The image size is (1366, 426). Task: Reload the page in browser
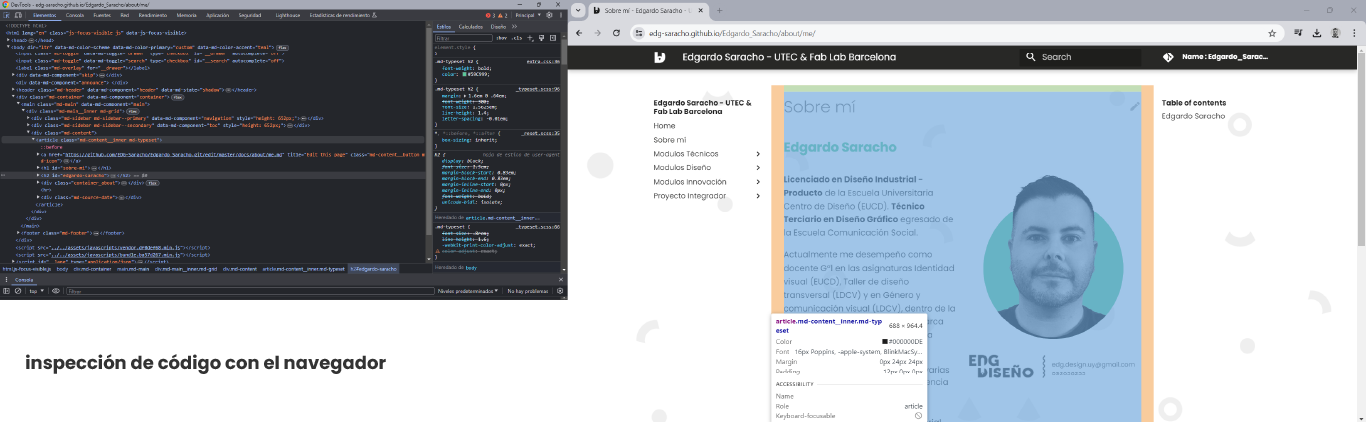click(616, 33)
